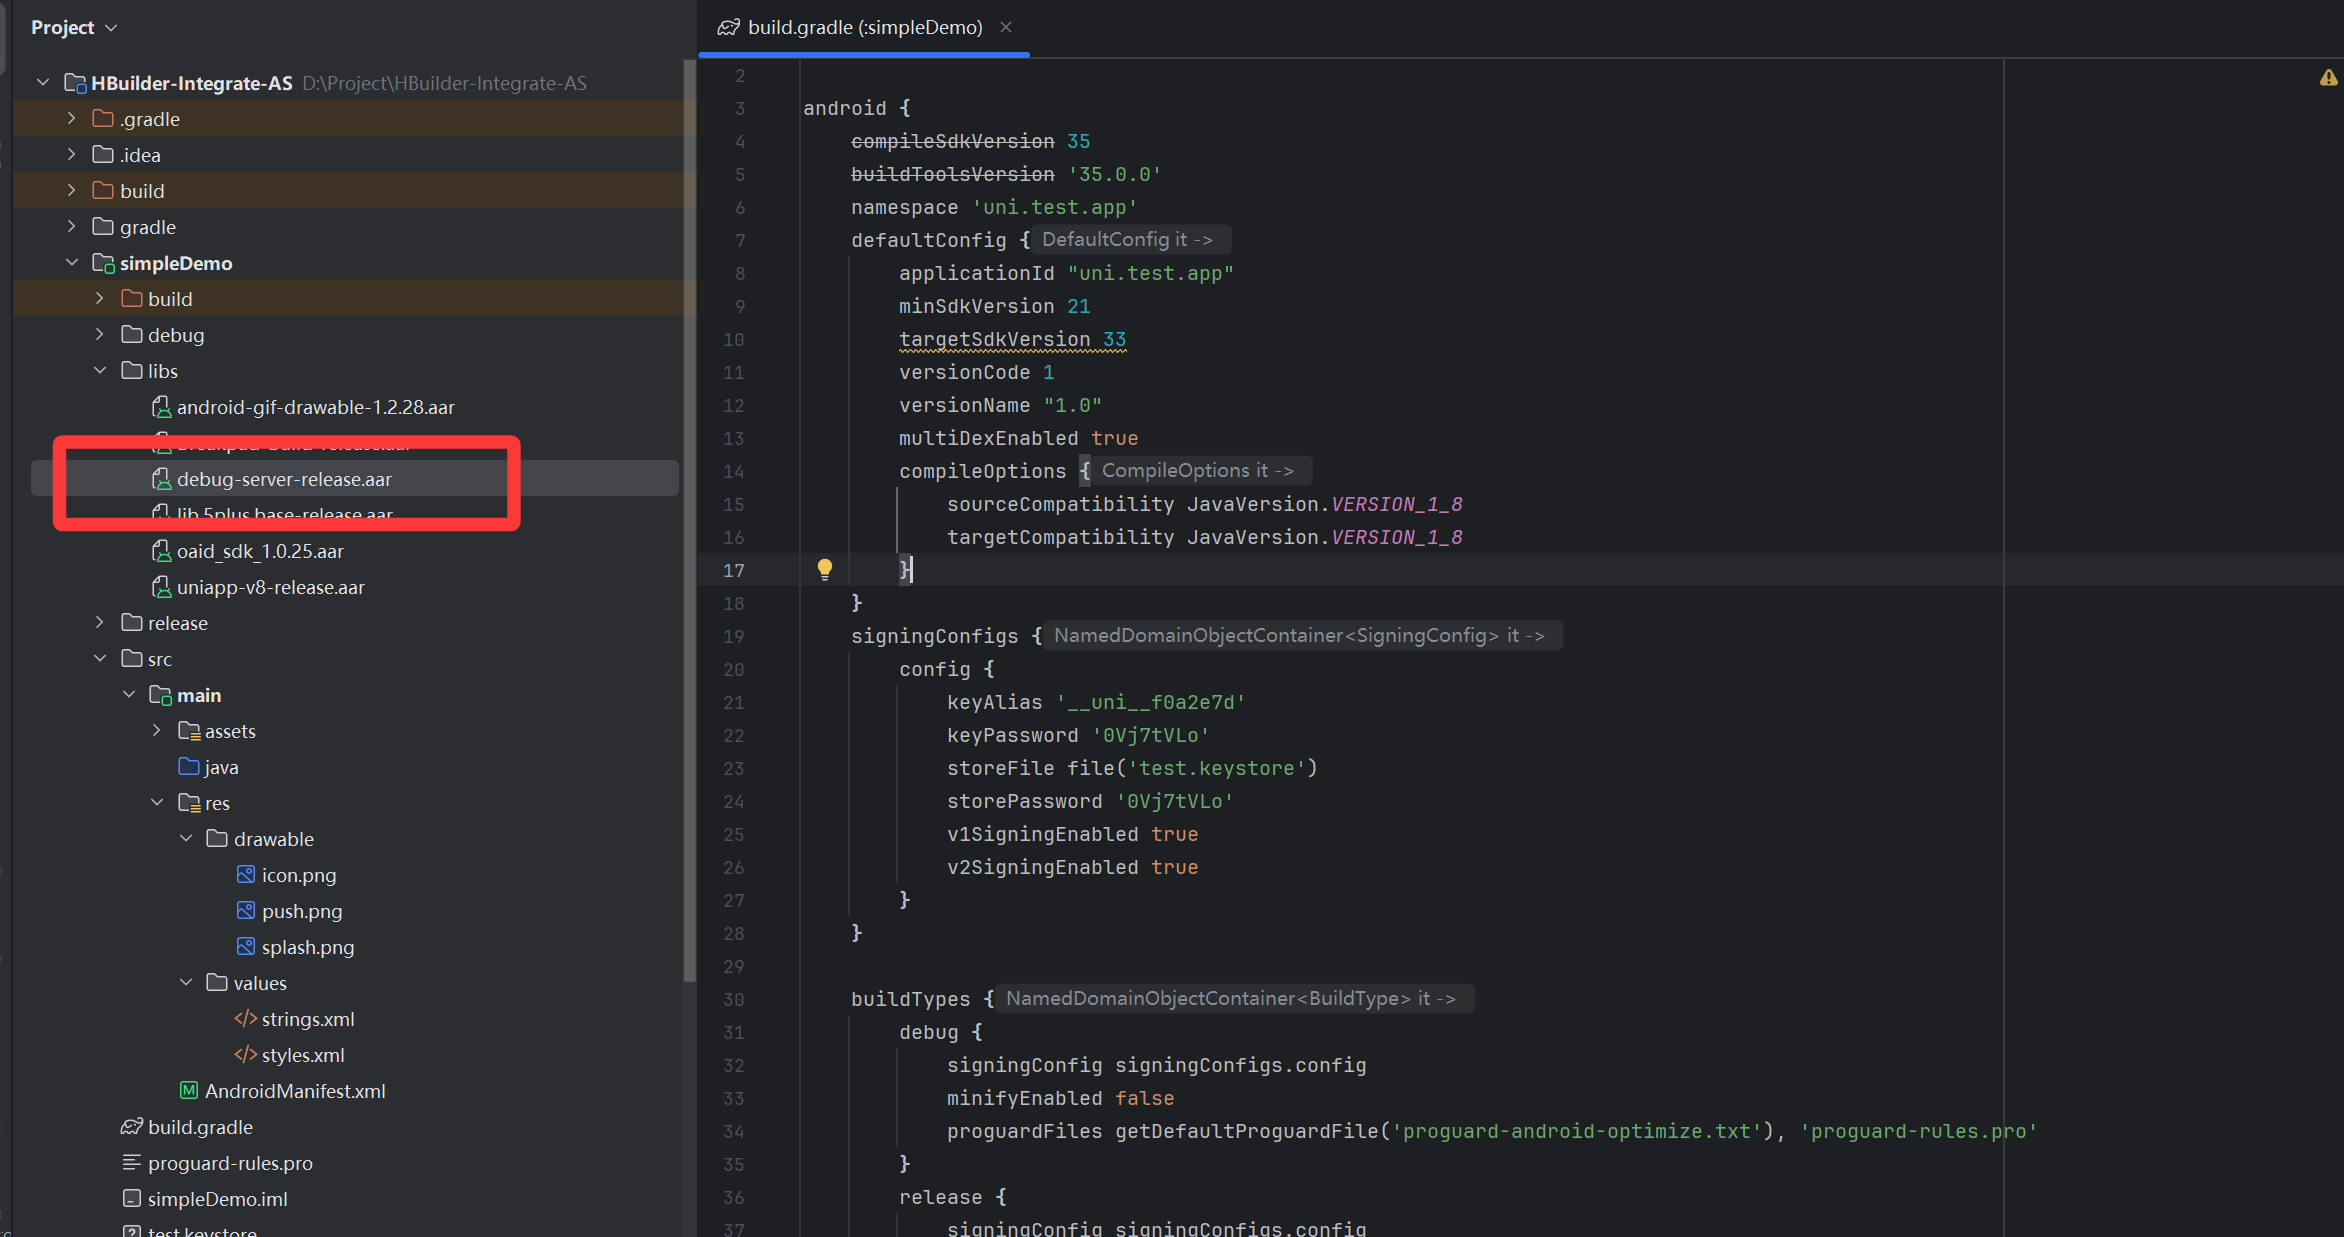This screenshot has height=1237, width=2344.
Task: Click the AndroidManifest.xml manifest icon
Action: (188, 1090)
